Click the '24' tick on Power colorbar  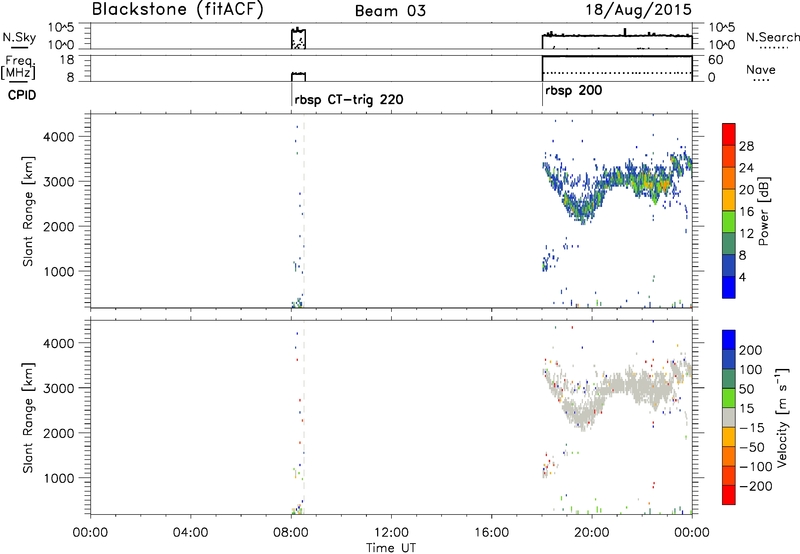tap(746, 168)
